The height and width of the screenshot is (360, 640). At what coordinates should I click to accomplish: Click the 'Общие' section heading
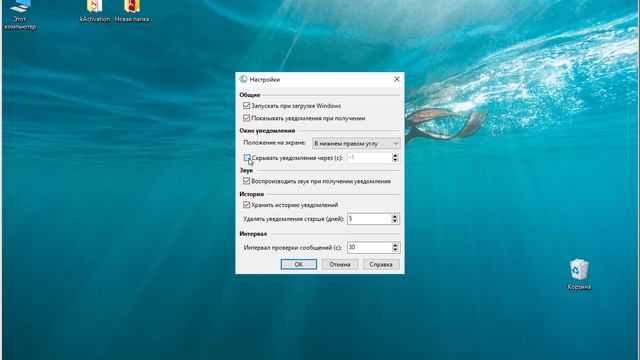click(250, 95)
